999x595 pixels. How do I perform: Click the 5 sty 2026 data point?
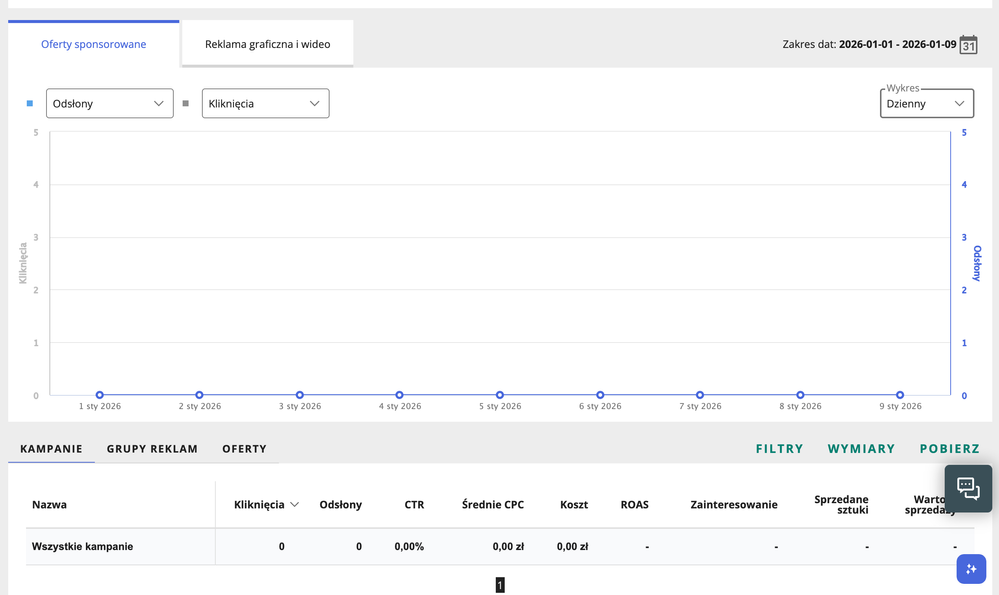coord(500,395)
